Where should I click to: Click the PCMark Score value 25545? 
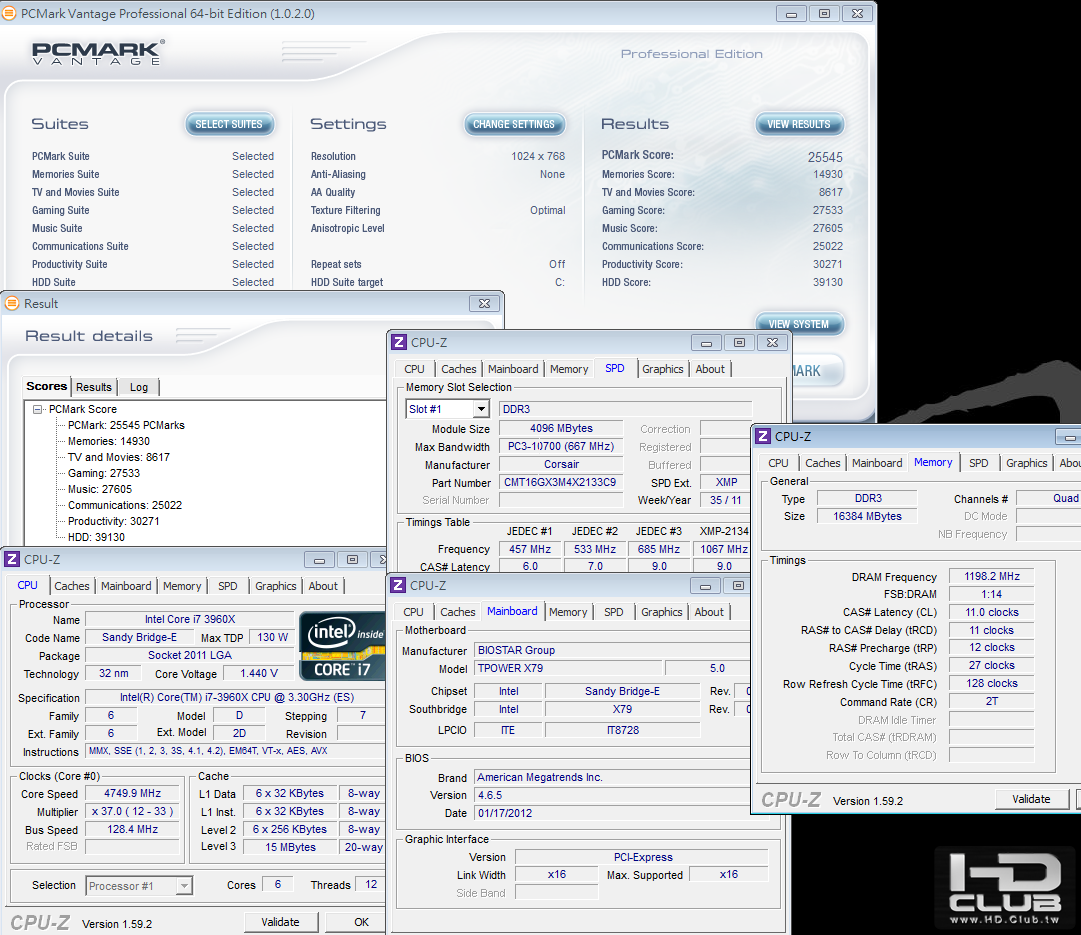[x=825, y=157]
